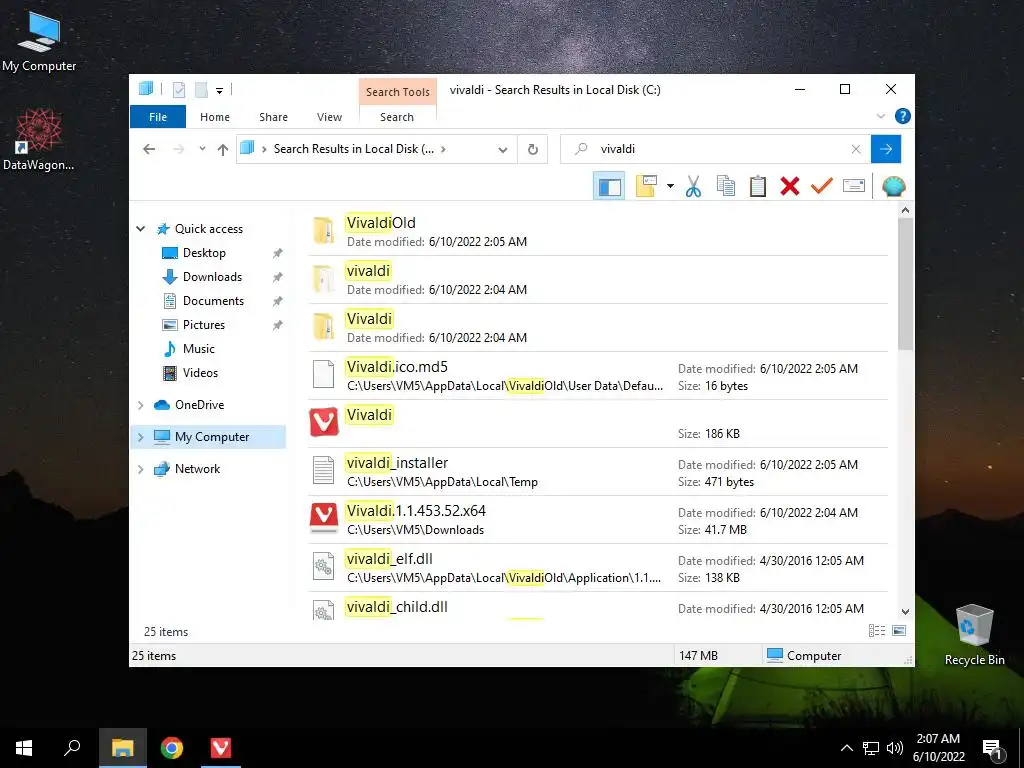This screenshot has height=768, width=1024.
Task: Select Documents in the navigation pane
Action: pyautogui.click(x=213, y=301)
